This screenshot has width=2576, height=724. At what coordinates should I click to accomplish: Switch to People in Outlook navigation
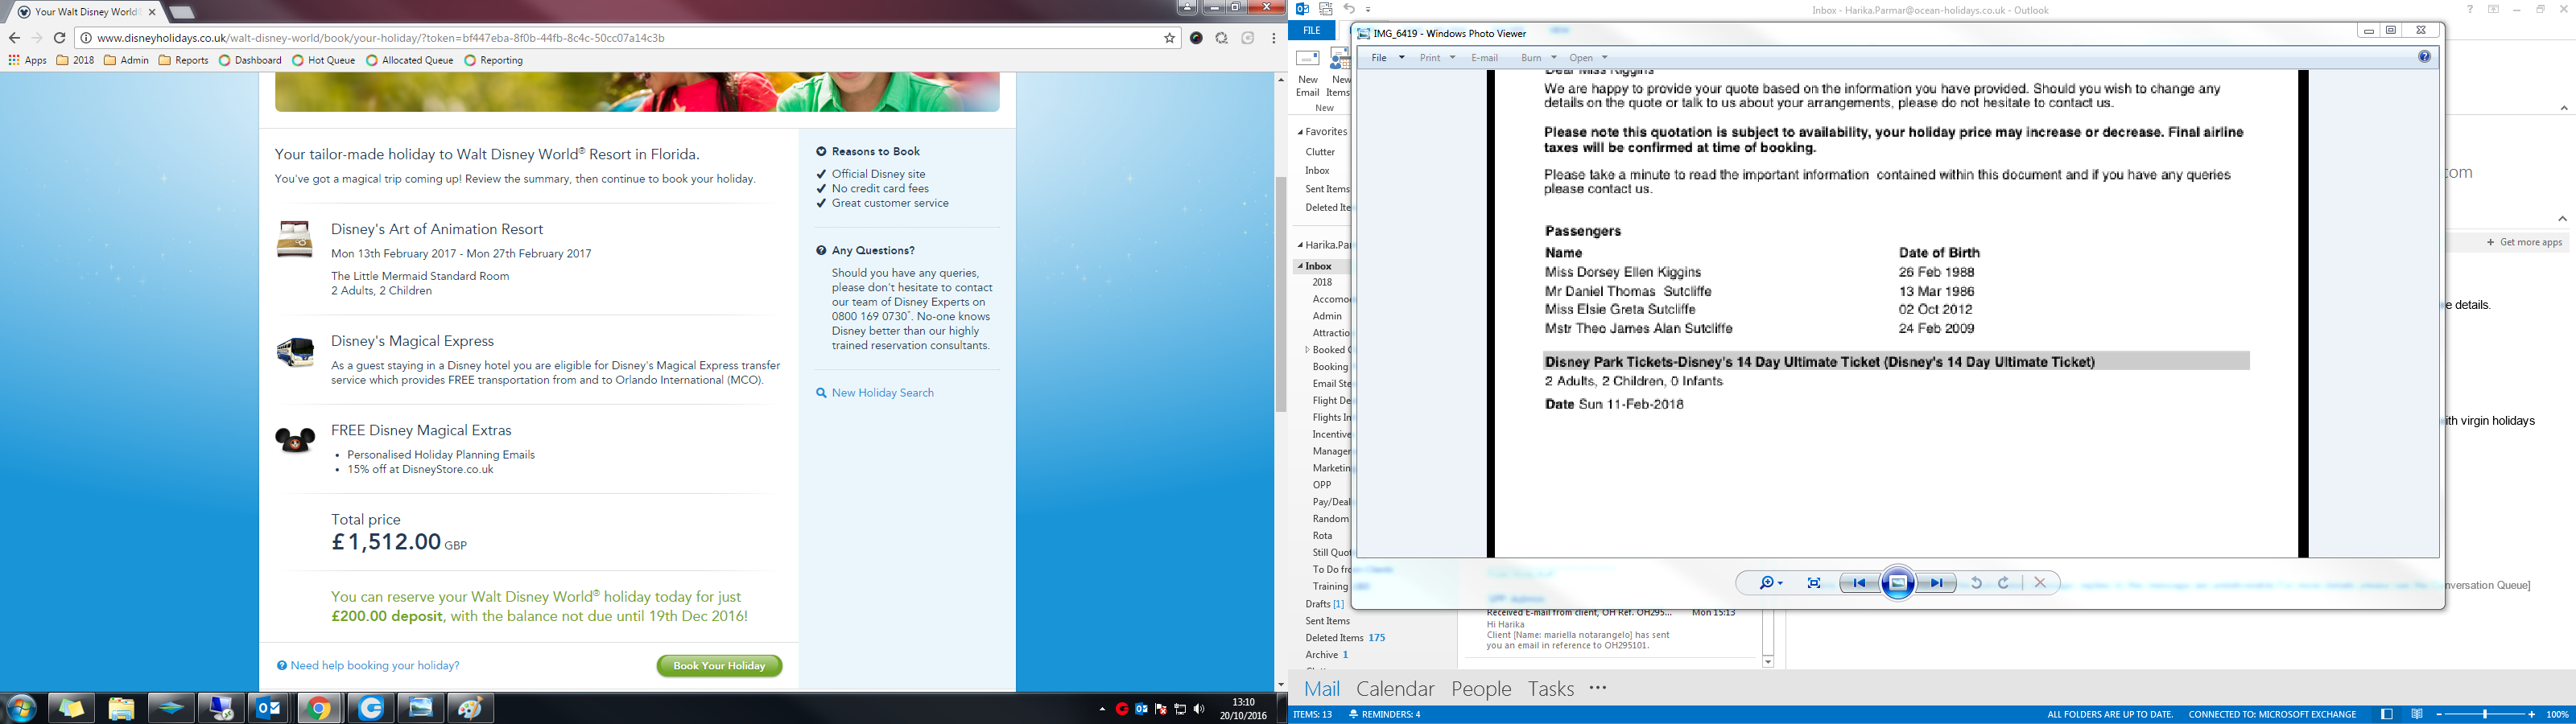pyautogui.click(x=1481, y=689)
